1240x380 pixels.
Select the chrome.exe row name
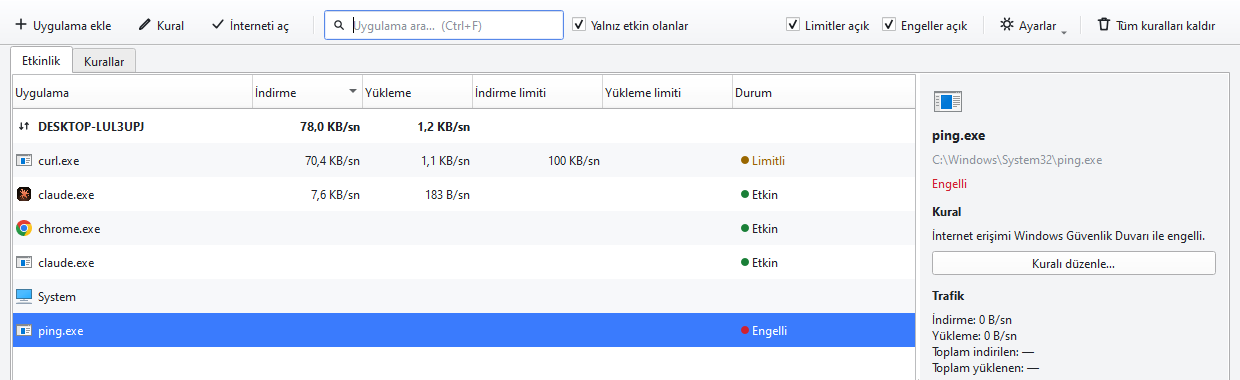pyautogui.click(x=69, y=229)
